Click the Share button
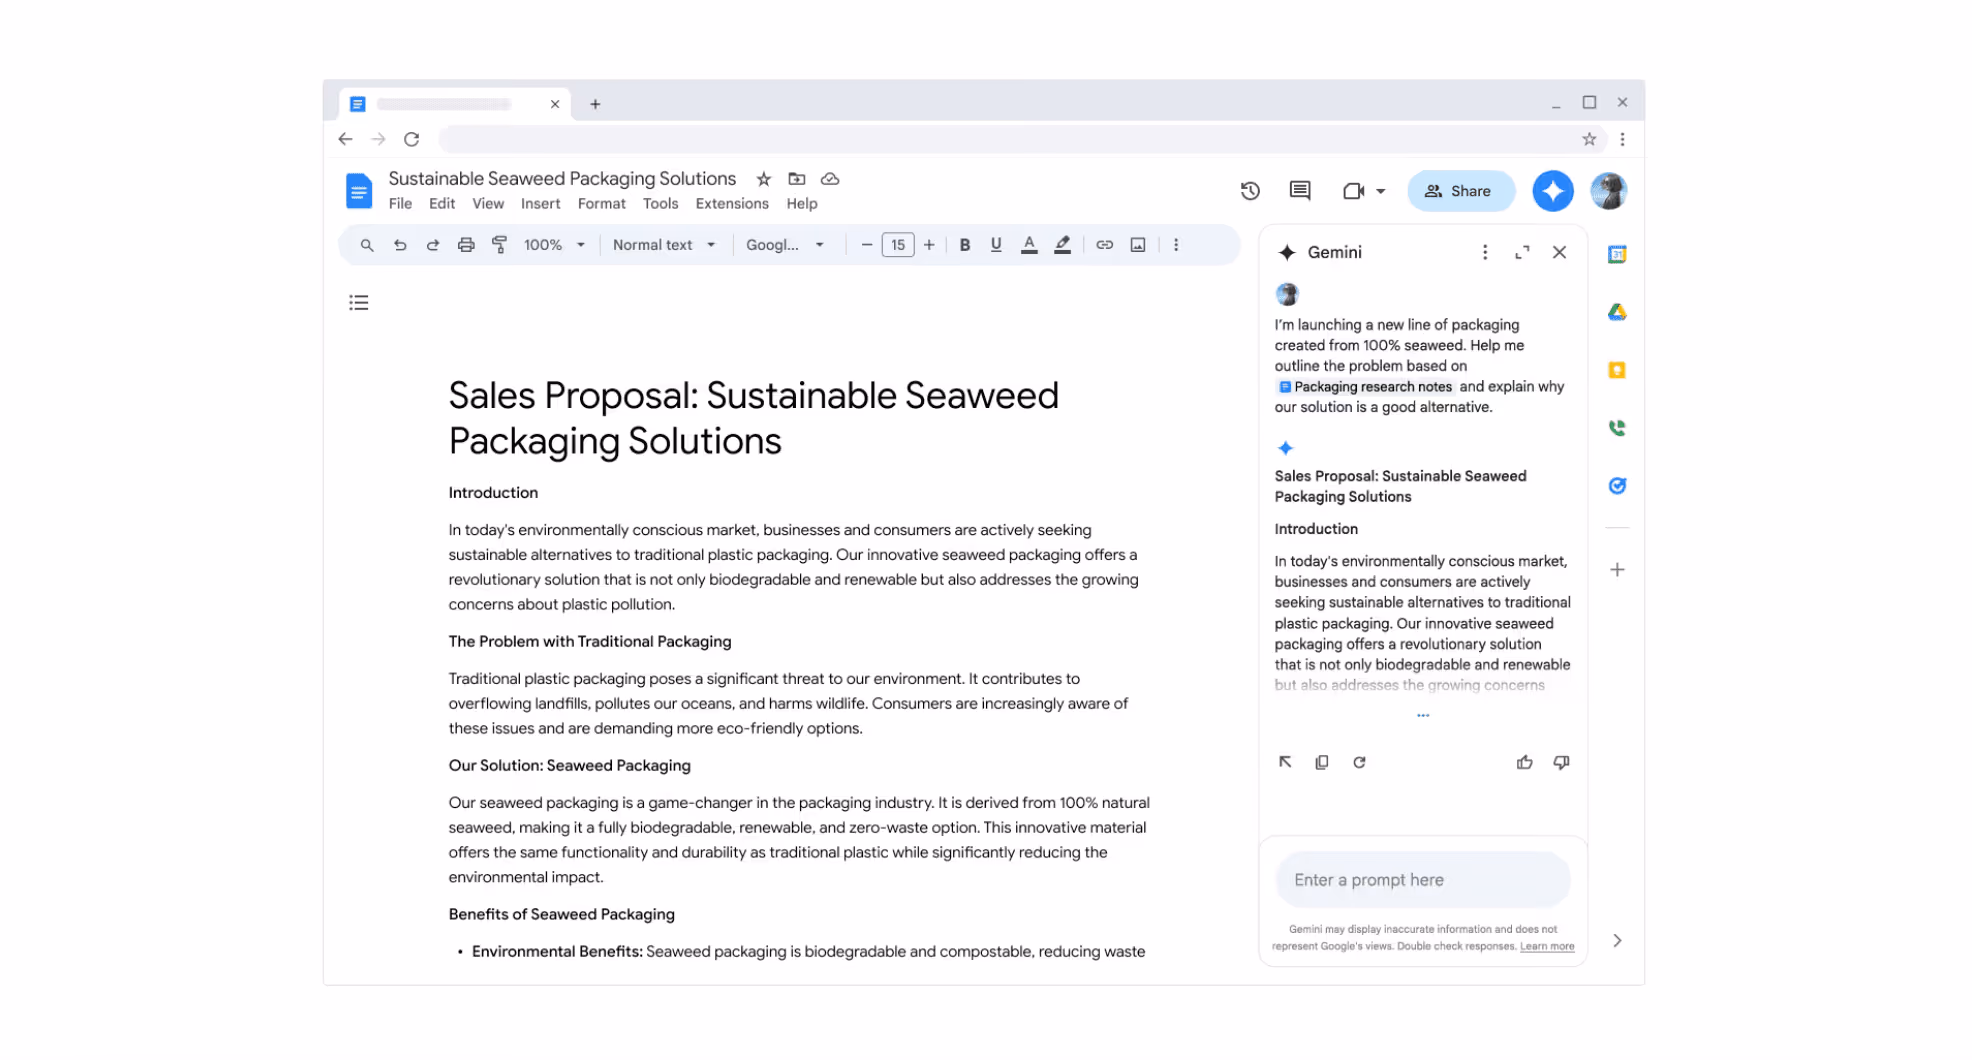Image resolution: width=1972 pixels, height=1060 pixels. (x=1461, y=191)
